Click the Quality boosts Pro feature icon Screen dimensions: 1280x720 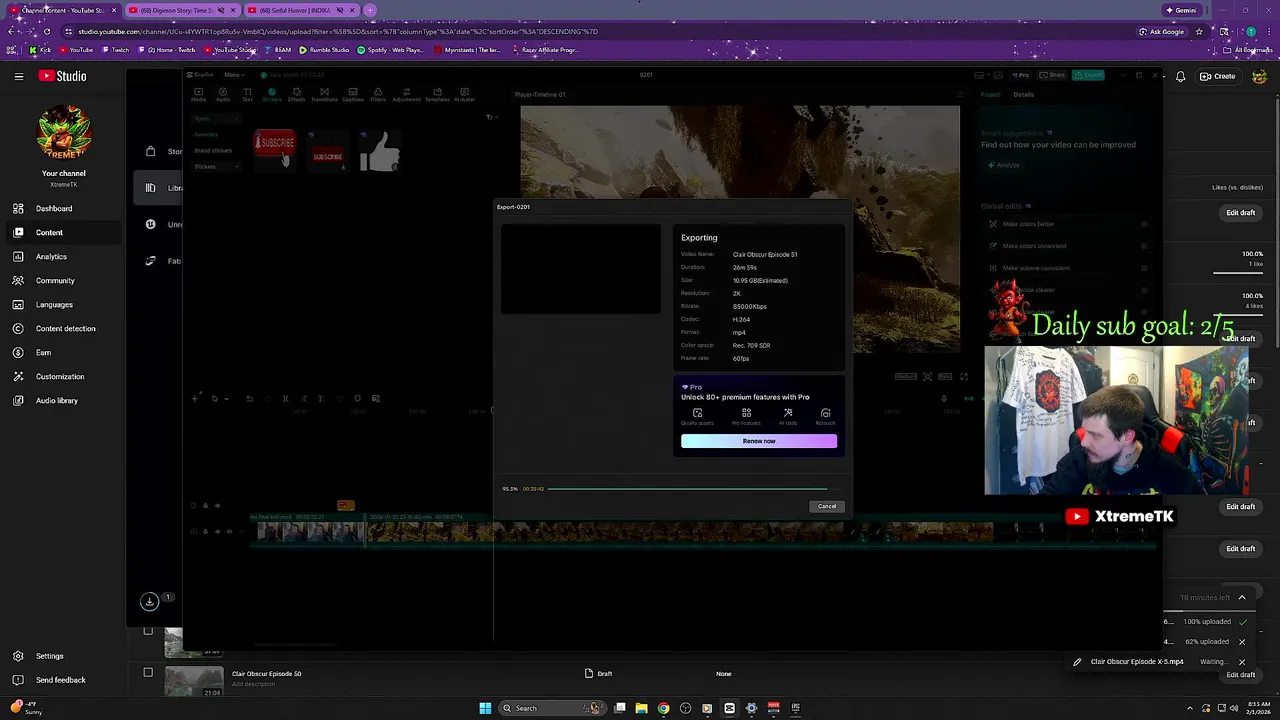[x=698, y=416]
